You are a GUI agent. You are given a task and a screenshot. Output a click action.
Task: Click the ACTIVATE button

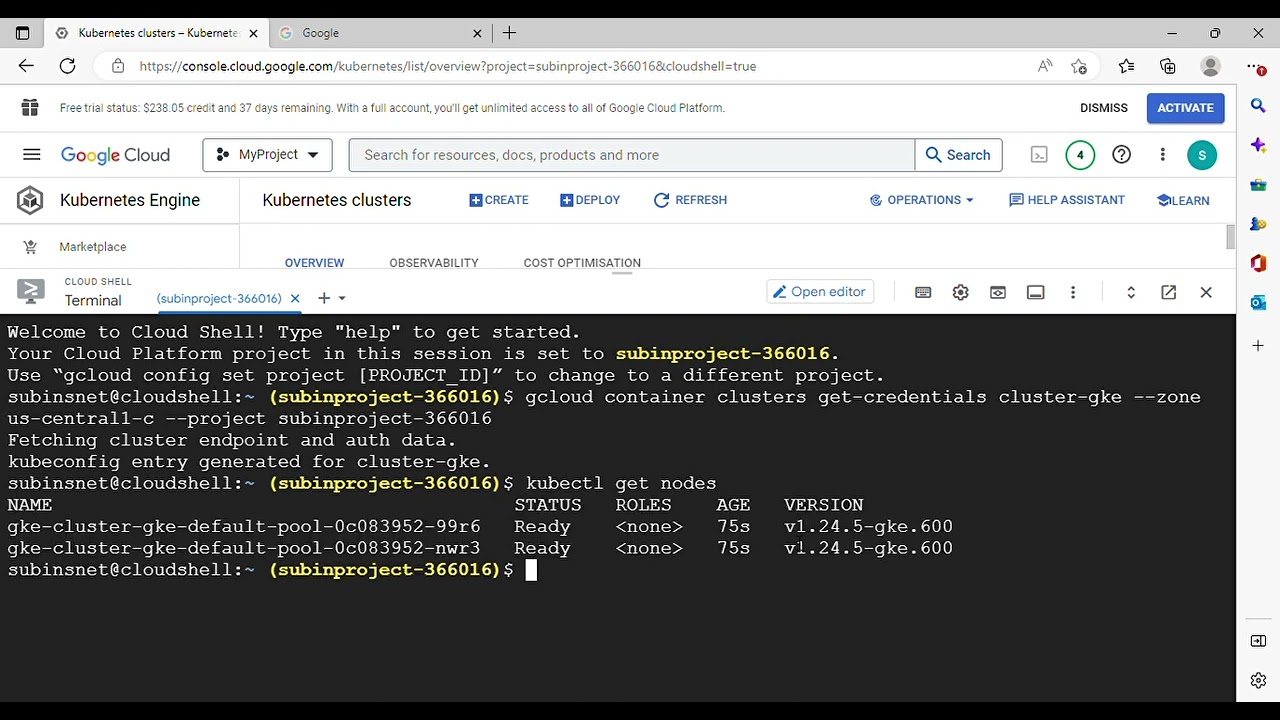point(1185,108)
